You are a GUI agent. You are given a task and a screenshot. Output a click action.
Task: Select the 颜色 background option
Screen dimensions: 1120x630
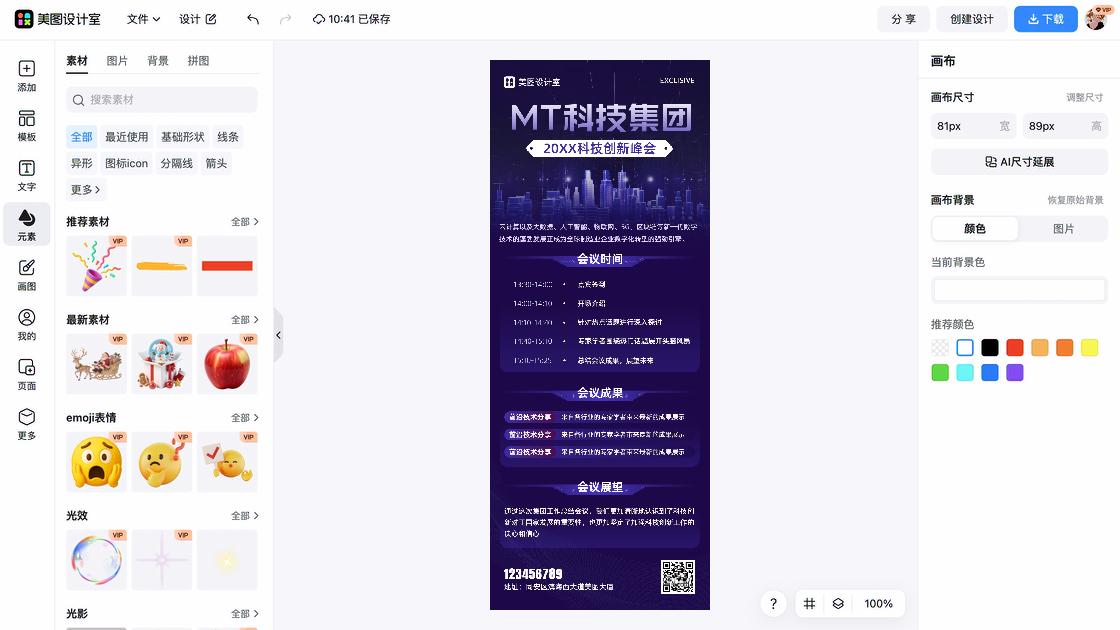[974, 229]
